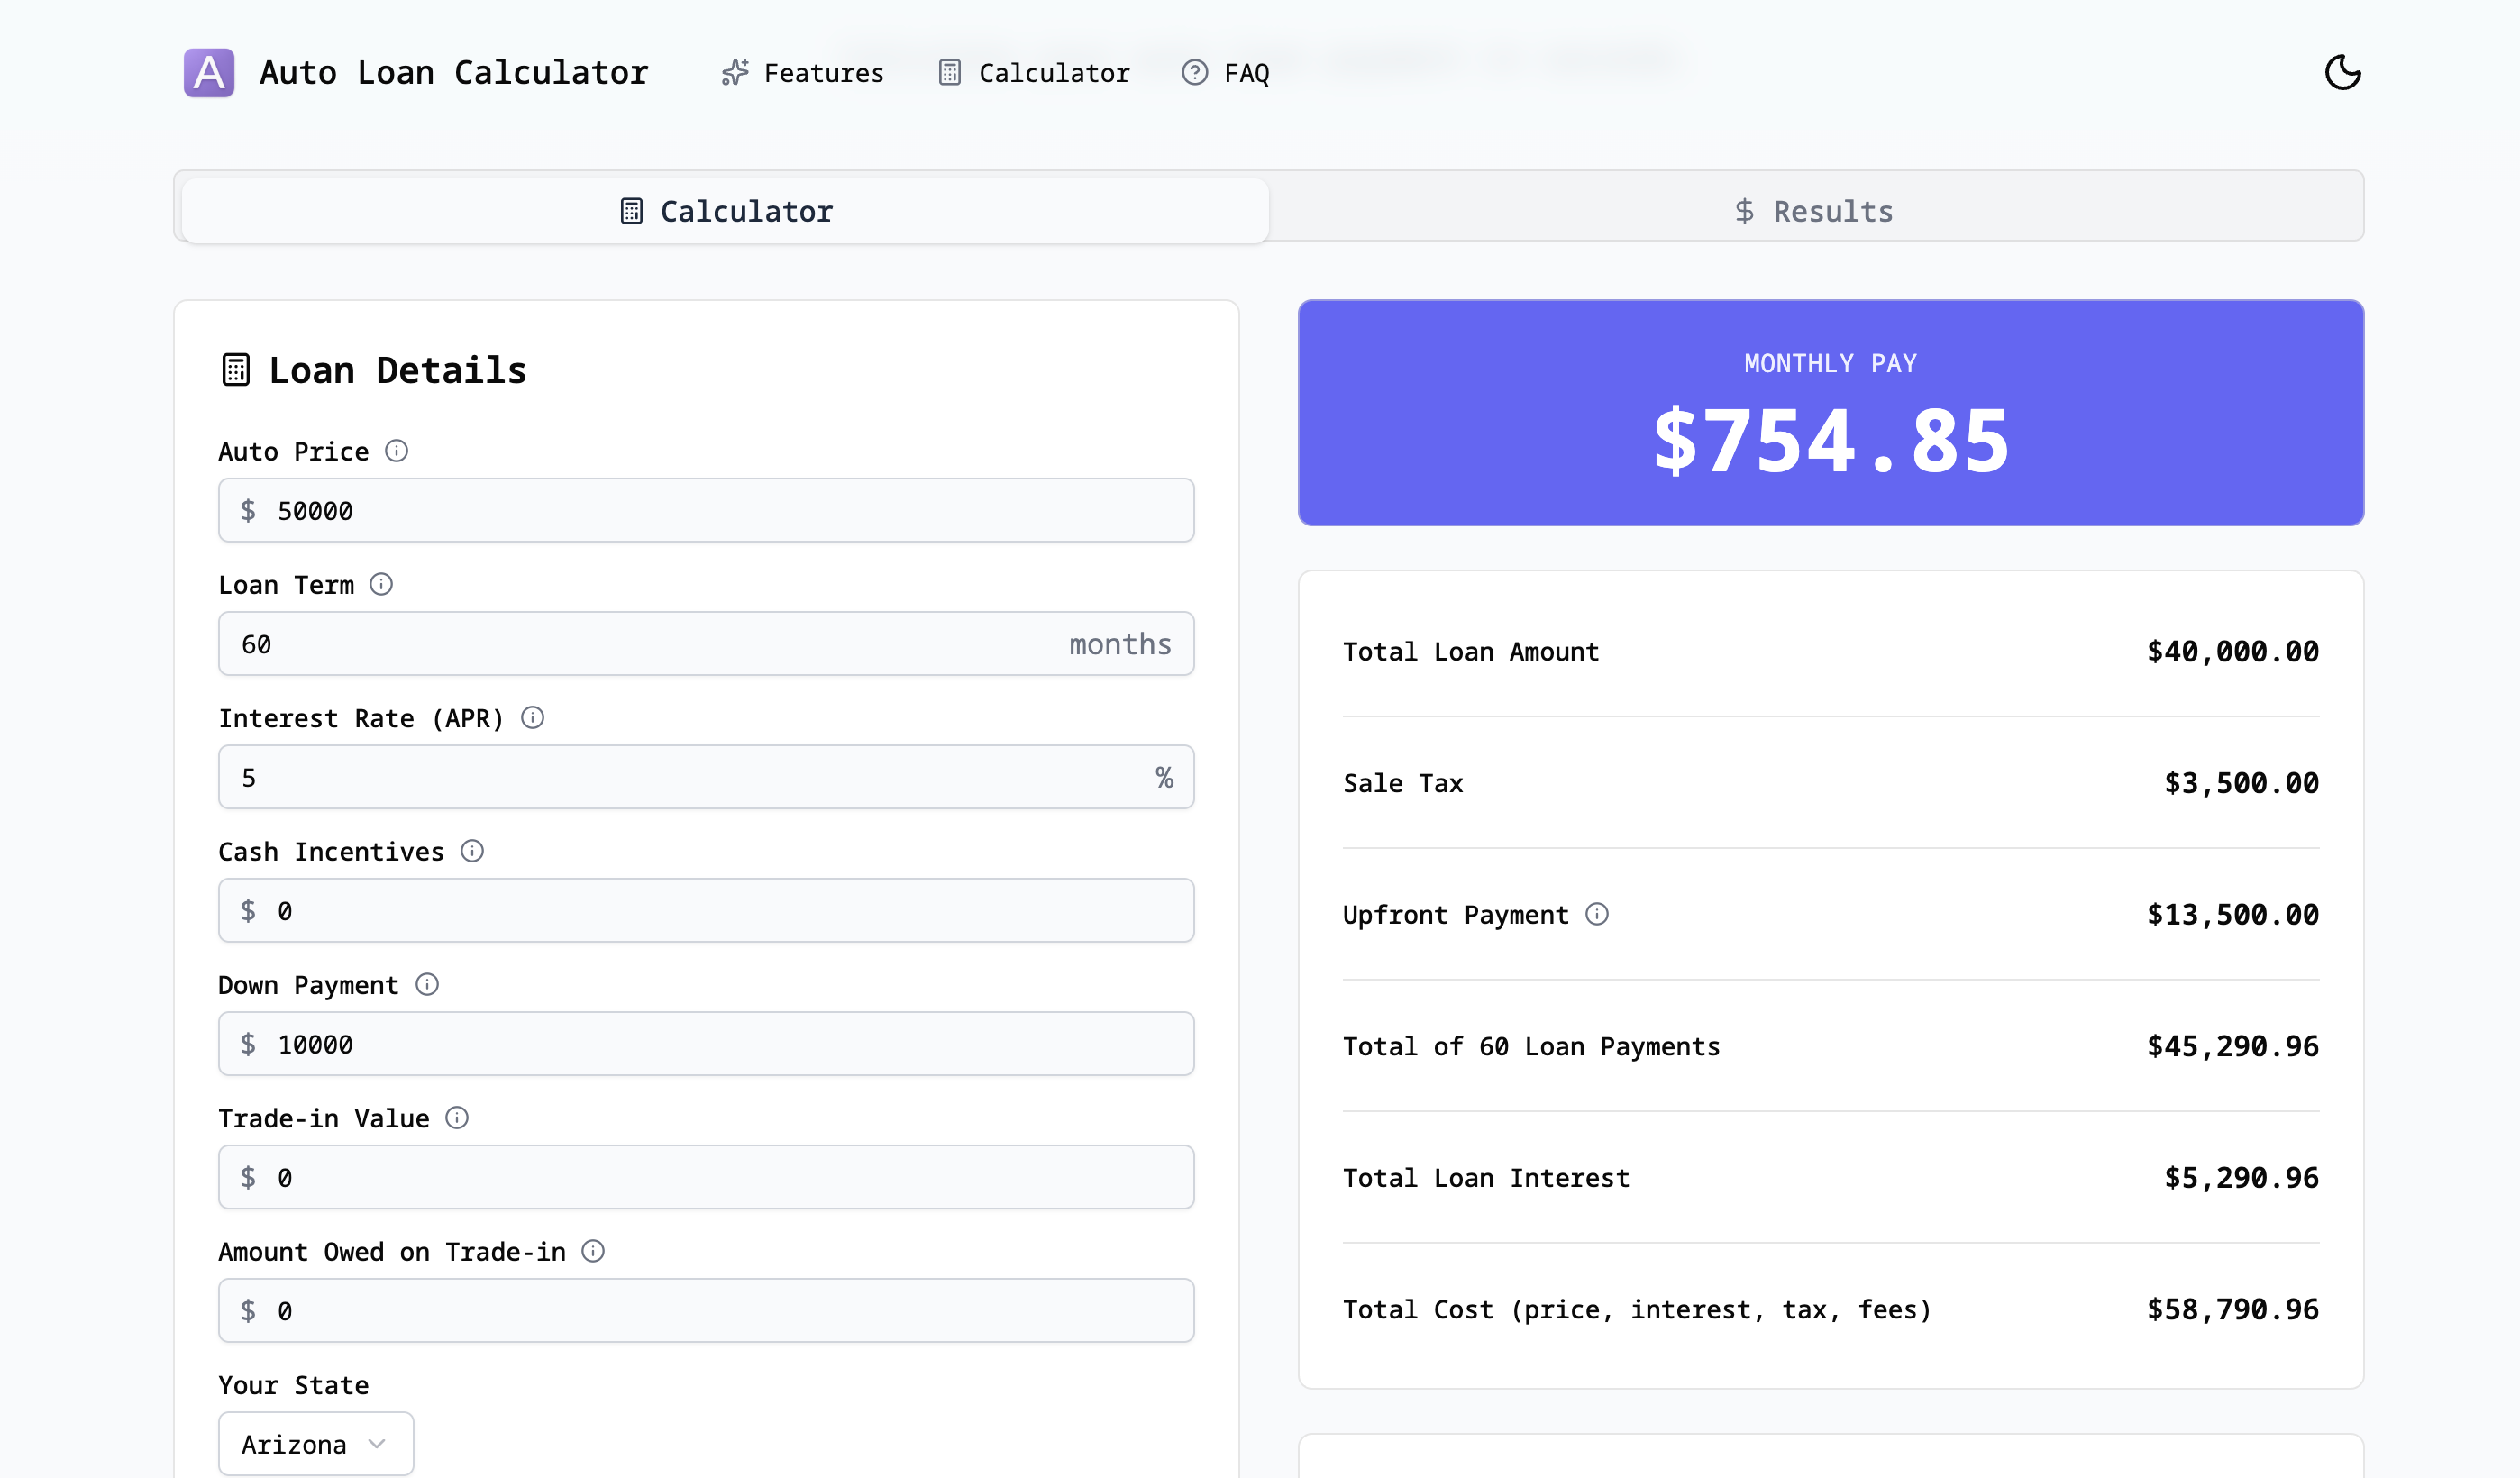Click the question mark icon beside FAQ

(1194, 73)
